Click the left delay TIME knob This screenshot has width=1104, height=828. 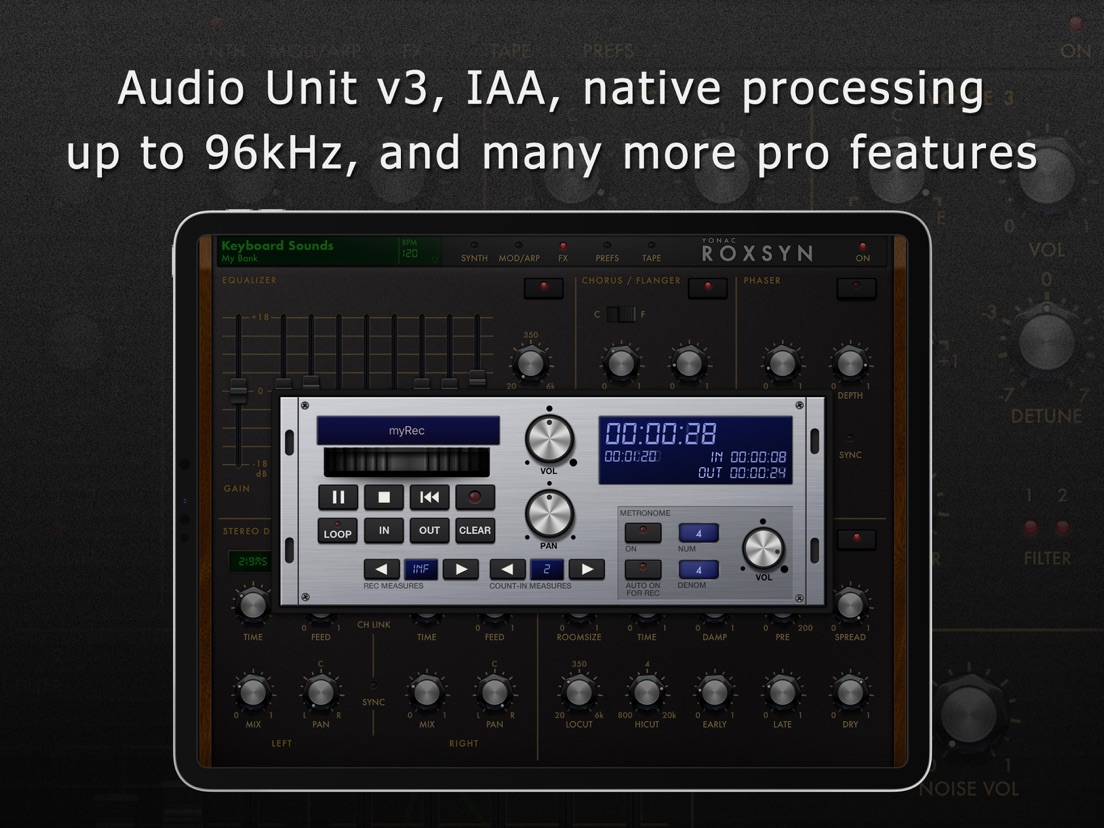click(x=252, y=605)
